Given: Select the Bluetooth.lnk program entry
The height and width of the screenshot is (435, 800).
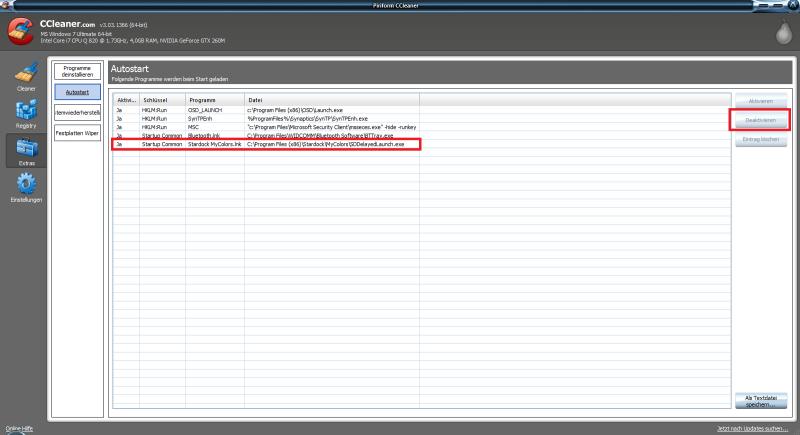Looking at the screenshot, I should coord(204,136).
